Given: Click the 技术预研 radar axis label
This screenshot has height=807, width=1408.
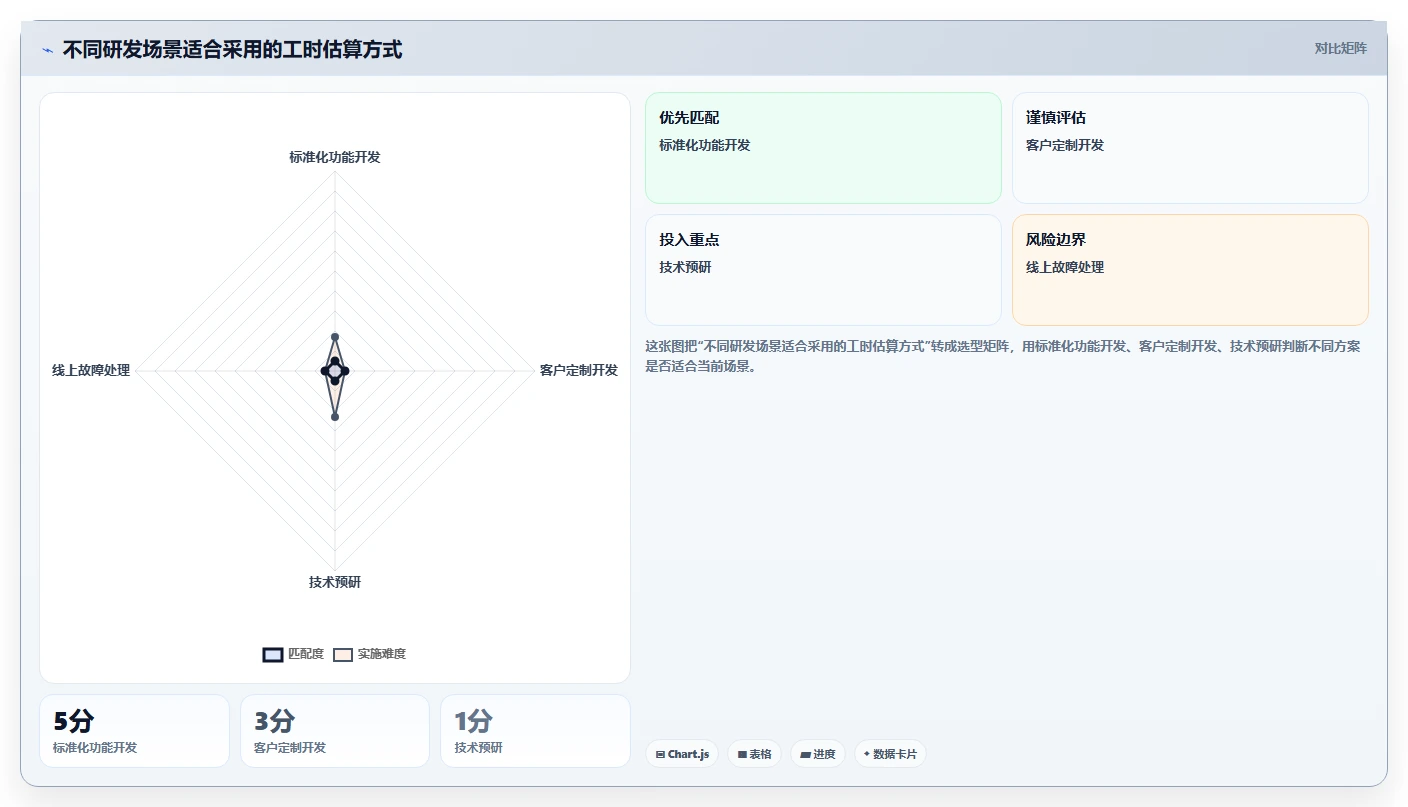Looking at the screenshot, I should (335, 582).
